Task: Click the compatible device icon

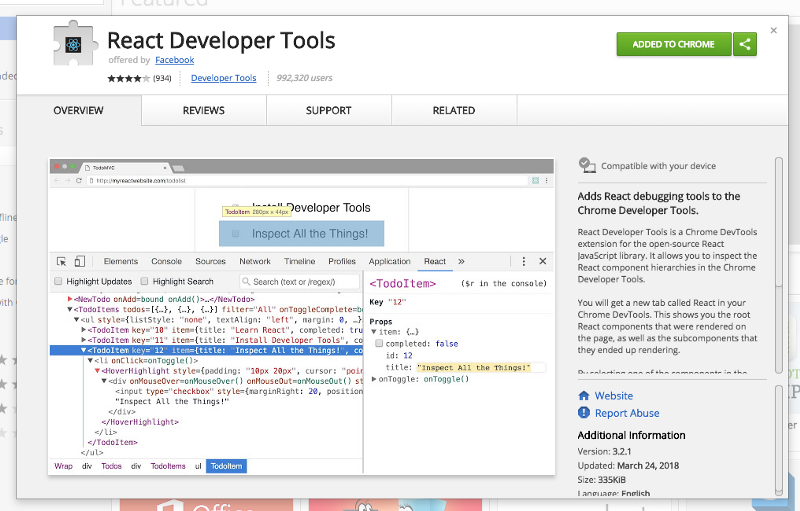Action: (x=587, y=165)
